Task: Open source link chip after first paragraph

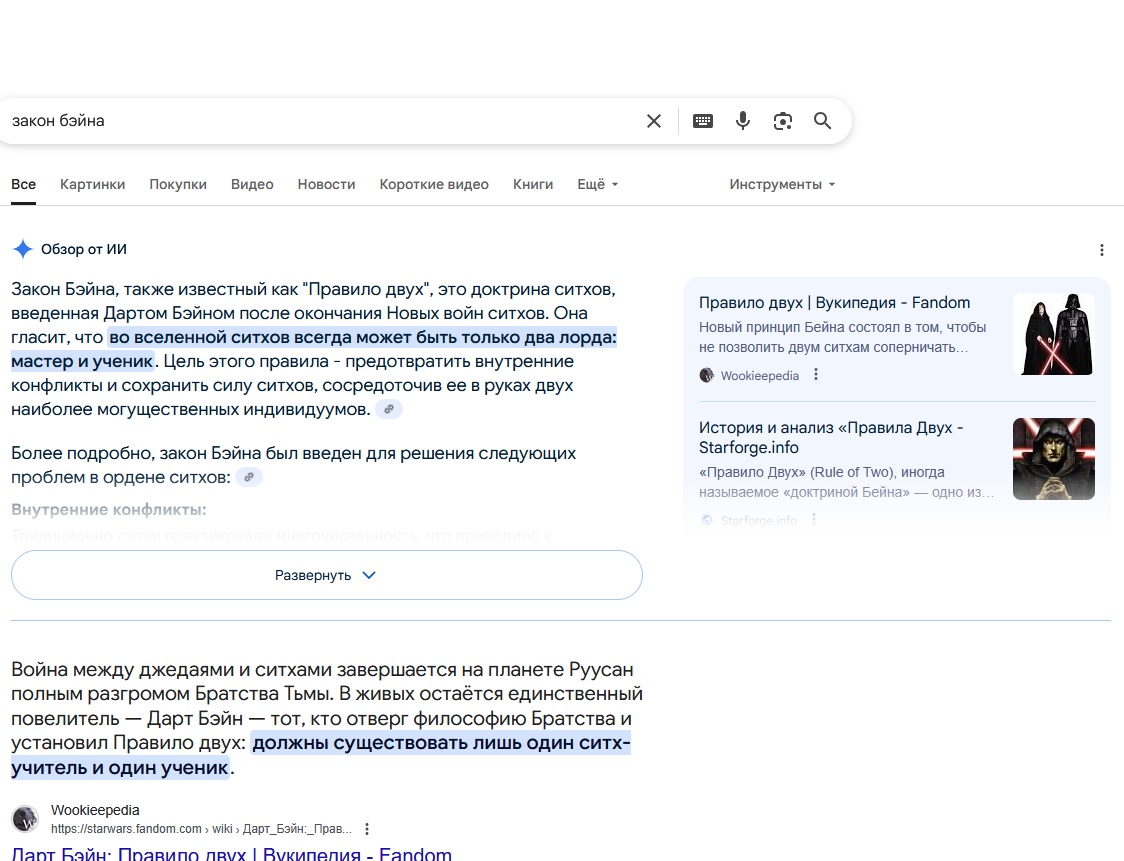Action: click(x=389, y=409)
